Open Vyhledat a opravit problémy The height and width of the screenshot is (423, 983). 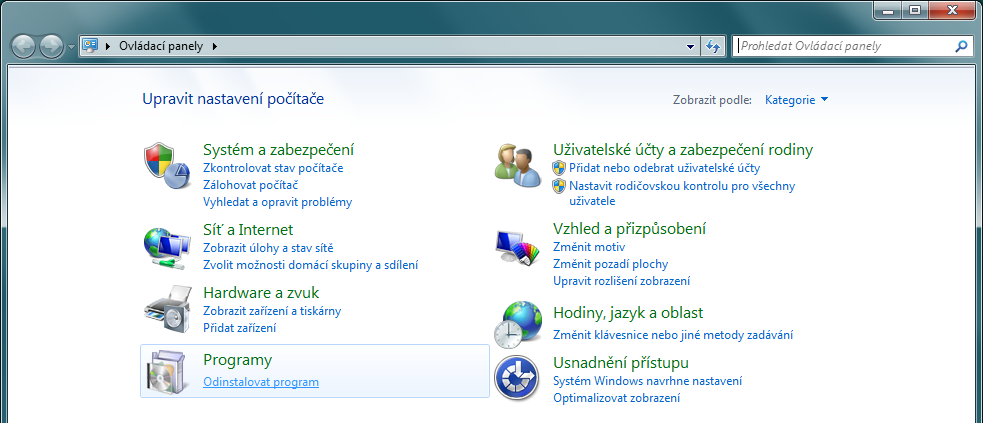tap(278, 202)
